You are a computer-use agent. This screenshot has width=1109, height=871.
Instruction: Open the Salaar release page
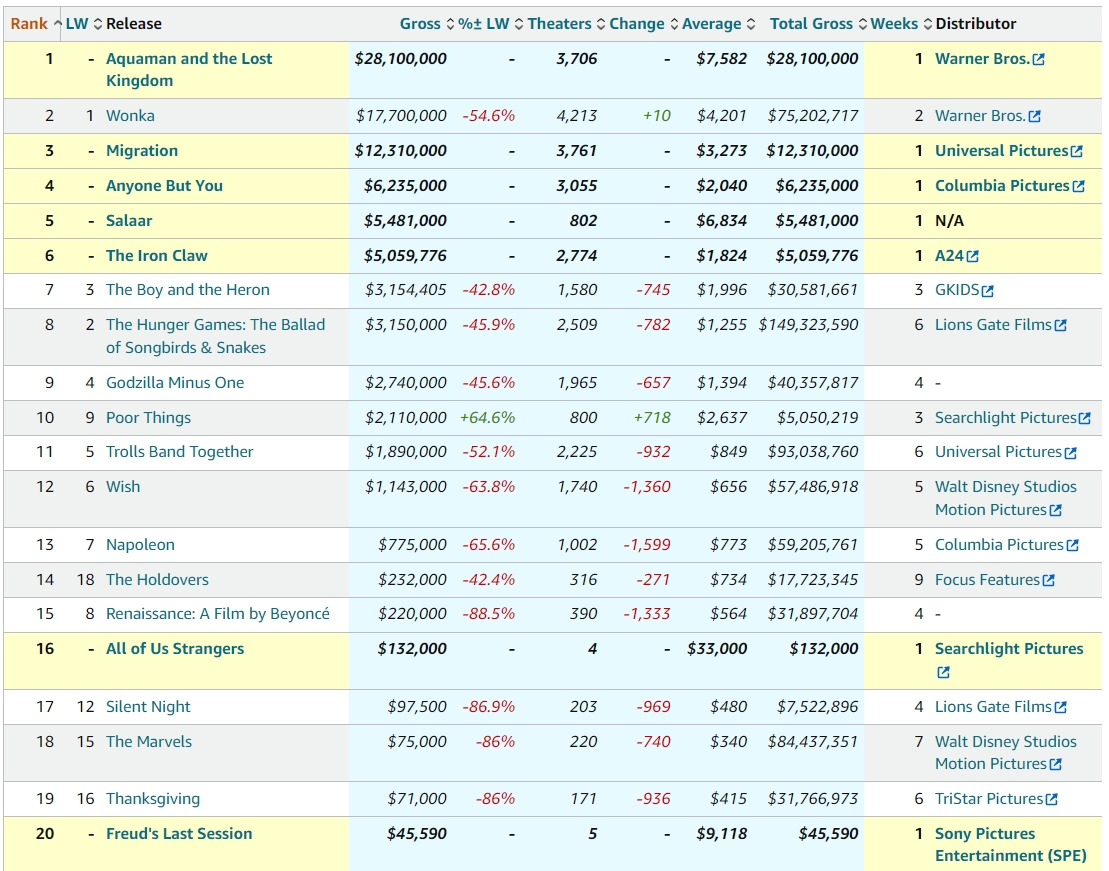129,221
